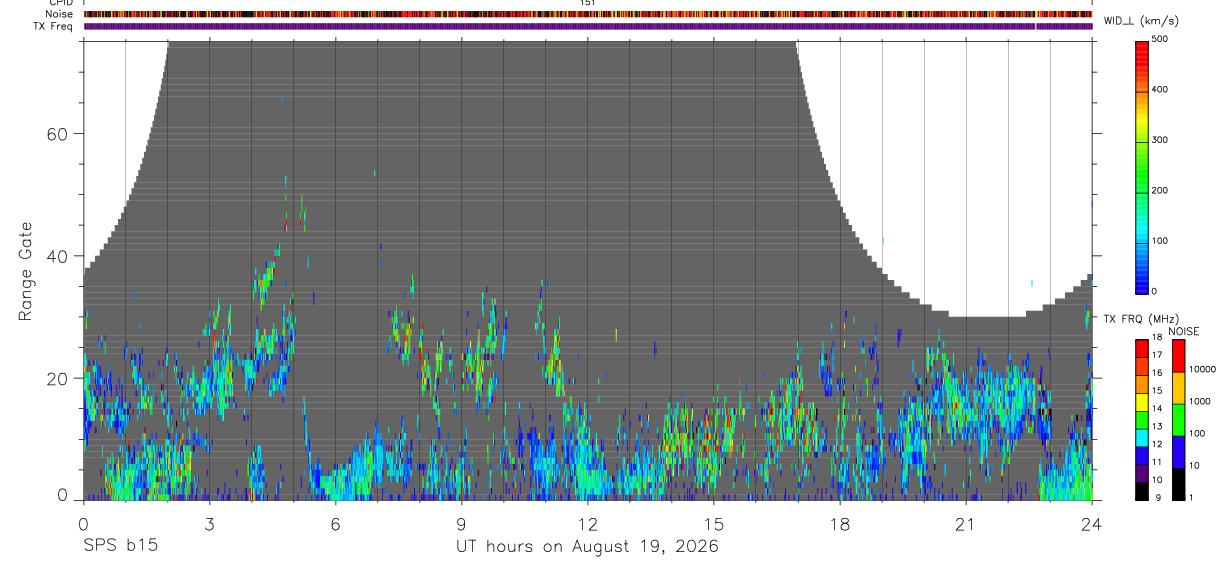Click the green 100 NOISE legend block
This screenshot has height=567, width=1228.
pyautogui.click(x=1178, y=419)
